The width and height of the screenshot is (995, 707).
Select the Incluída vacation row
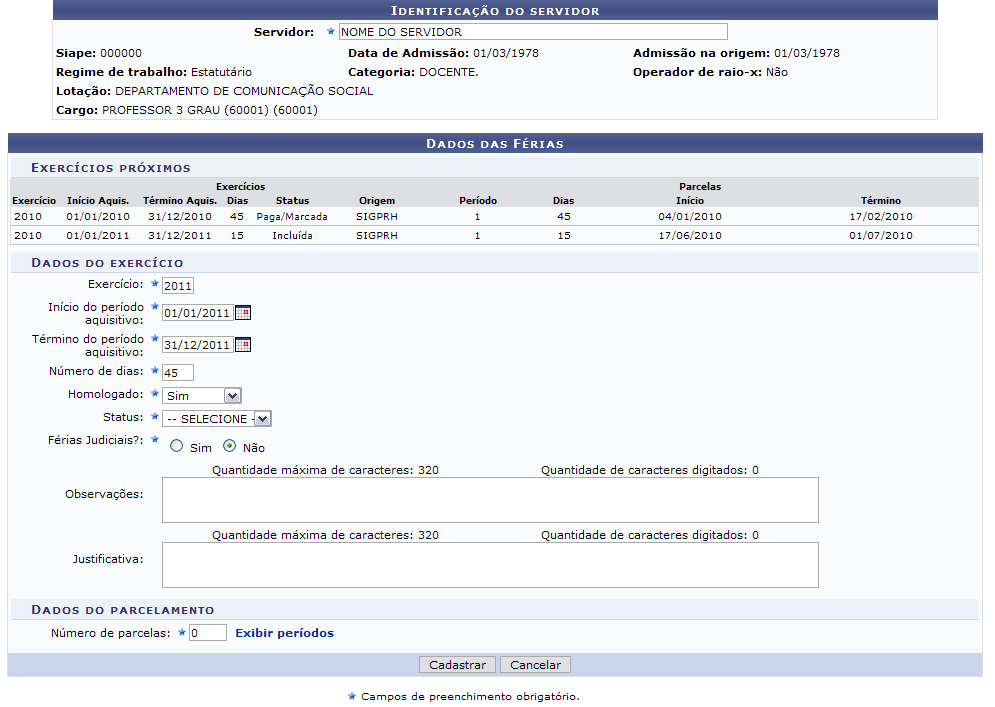click(293, 236)
